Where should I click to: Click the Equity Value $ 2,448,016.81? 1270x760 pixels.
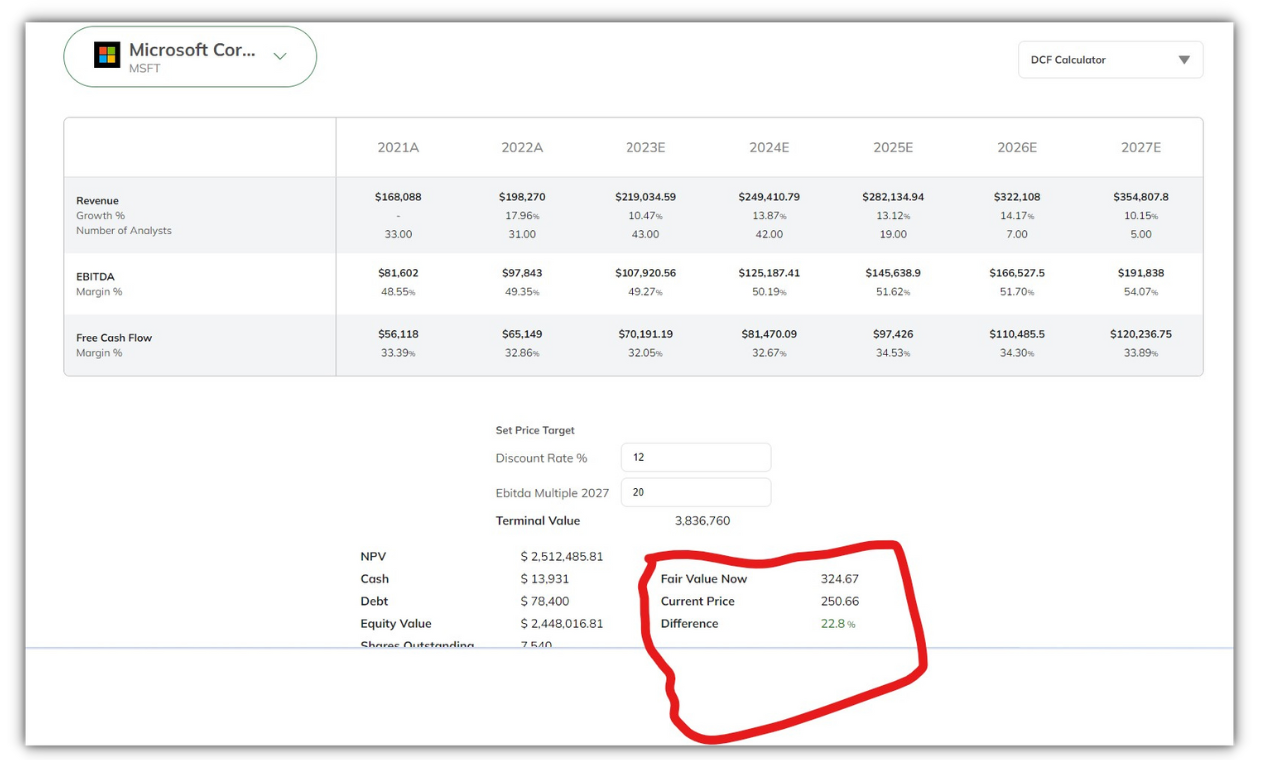(562, 623)
